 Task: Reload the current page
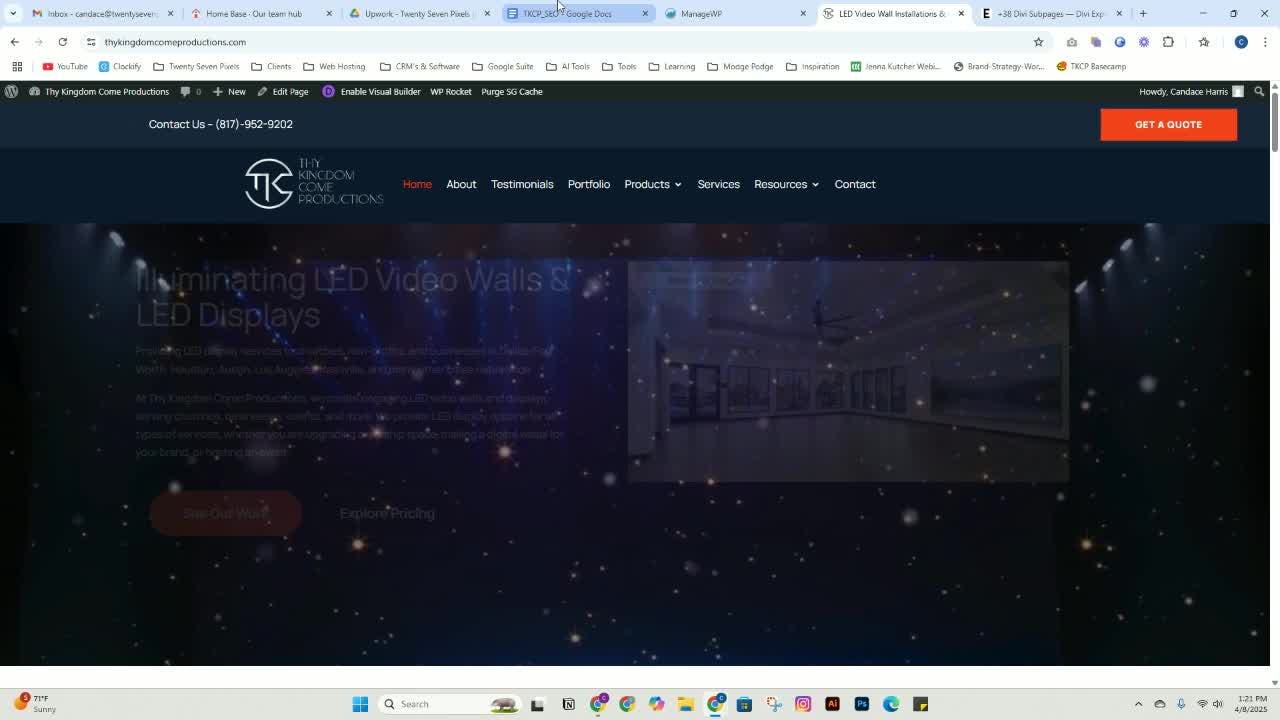coord(62,42)
